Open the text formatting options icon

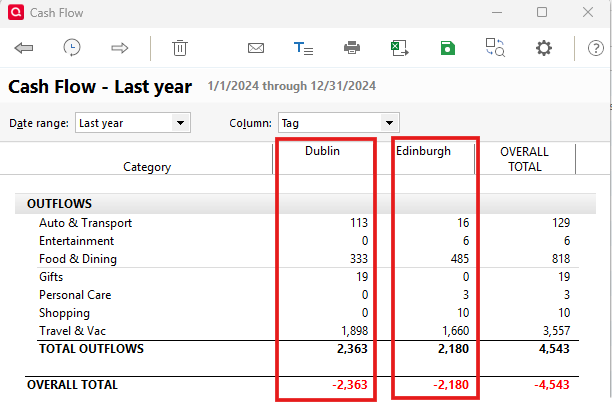tap(303, 48)
